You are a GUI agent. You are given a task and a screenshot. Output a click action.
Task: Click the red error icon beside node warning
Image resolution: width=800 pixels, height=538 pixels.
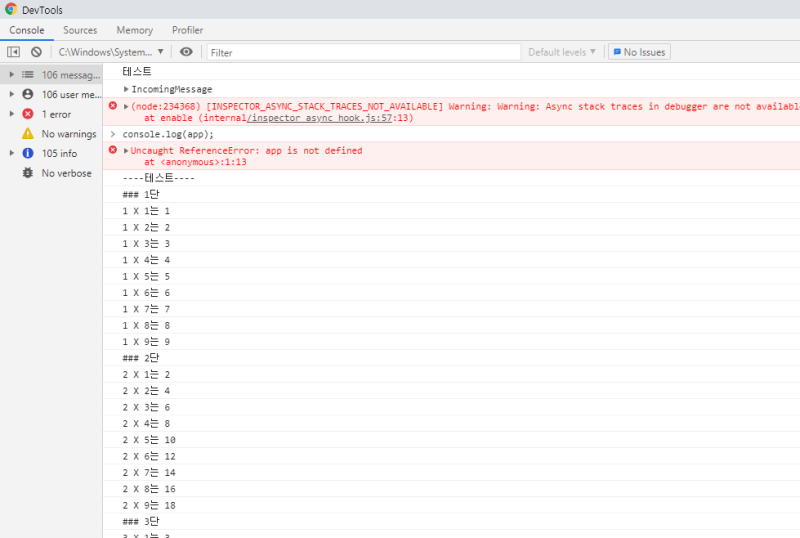point(113,106)
